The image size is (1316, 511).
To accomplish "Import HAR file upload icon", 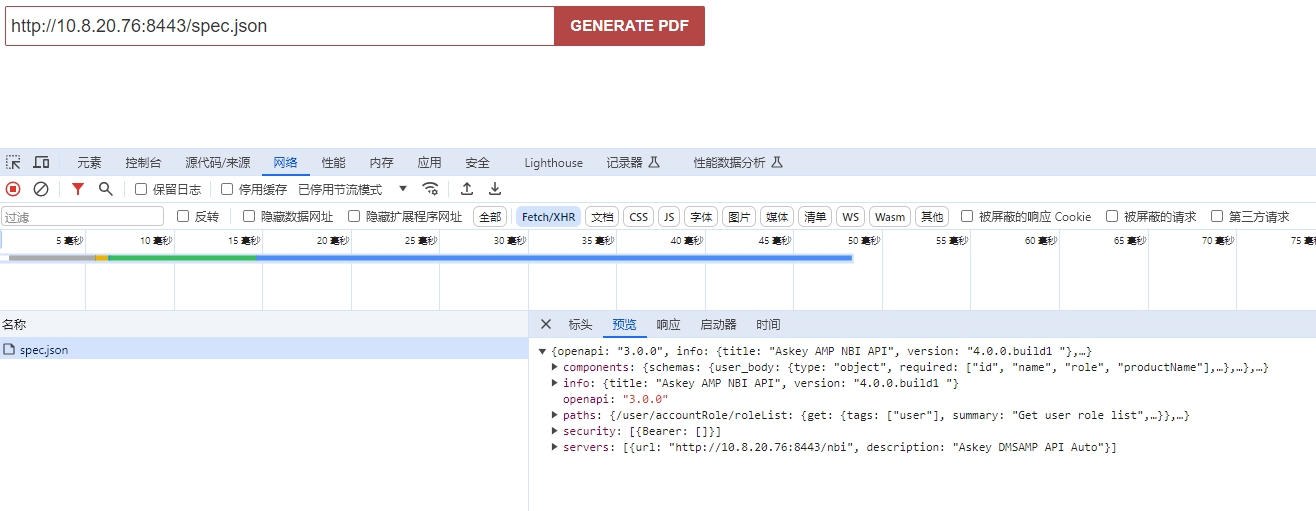I will (x=467, y=189).
